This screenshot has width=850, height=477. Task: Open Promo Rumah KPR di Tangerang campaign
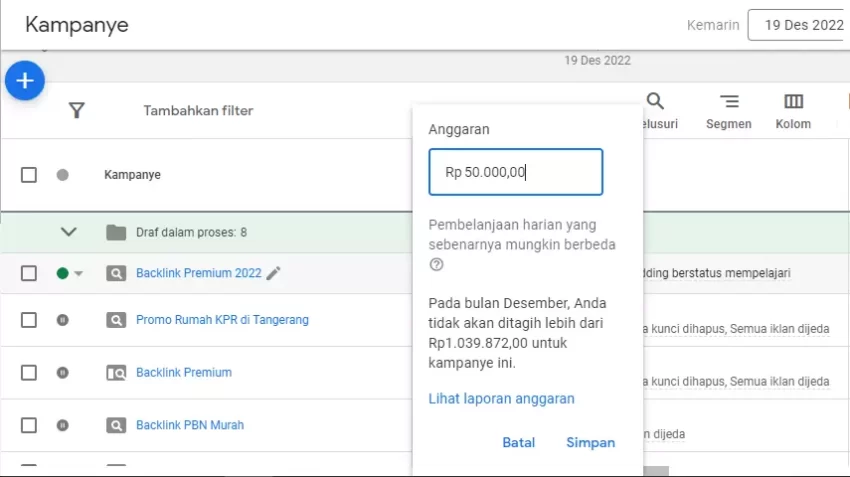click(x=222, y=320)
